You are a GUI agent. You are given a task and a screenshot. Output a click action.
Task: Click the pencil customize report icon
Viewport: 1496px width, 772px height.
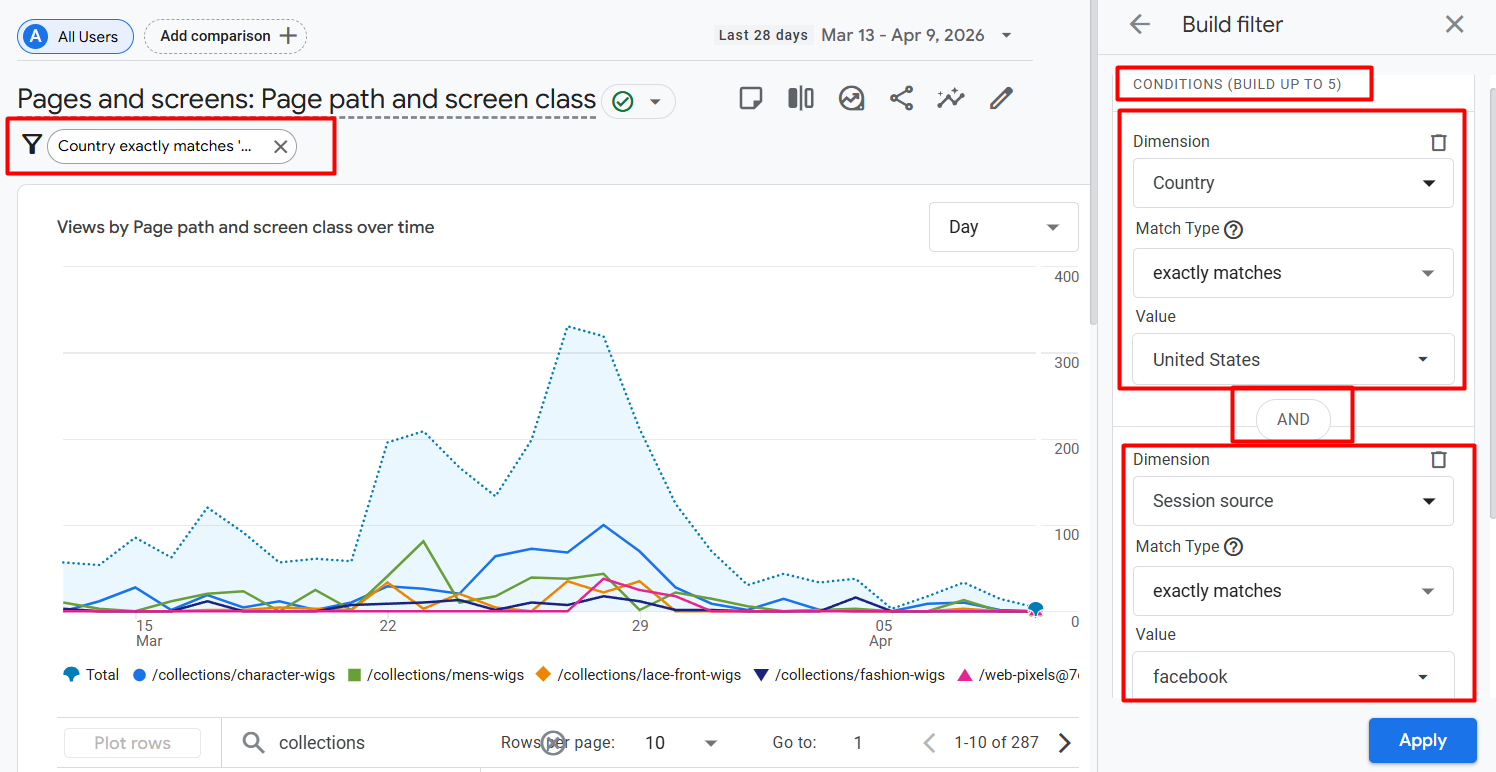pos(1001,98)
